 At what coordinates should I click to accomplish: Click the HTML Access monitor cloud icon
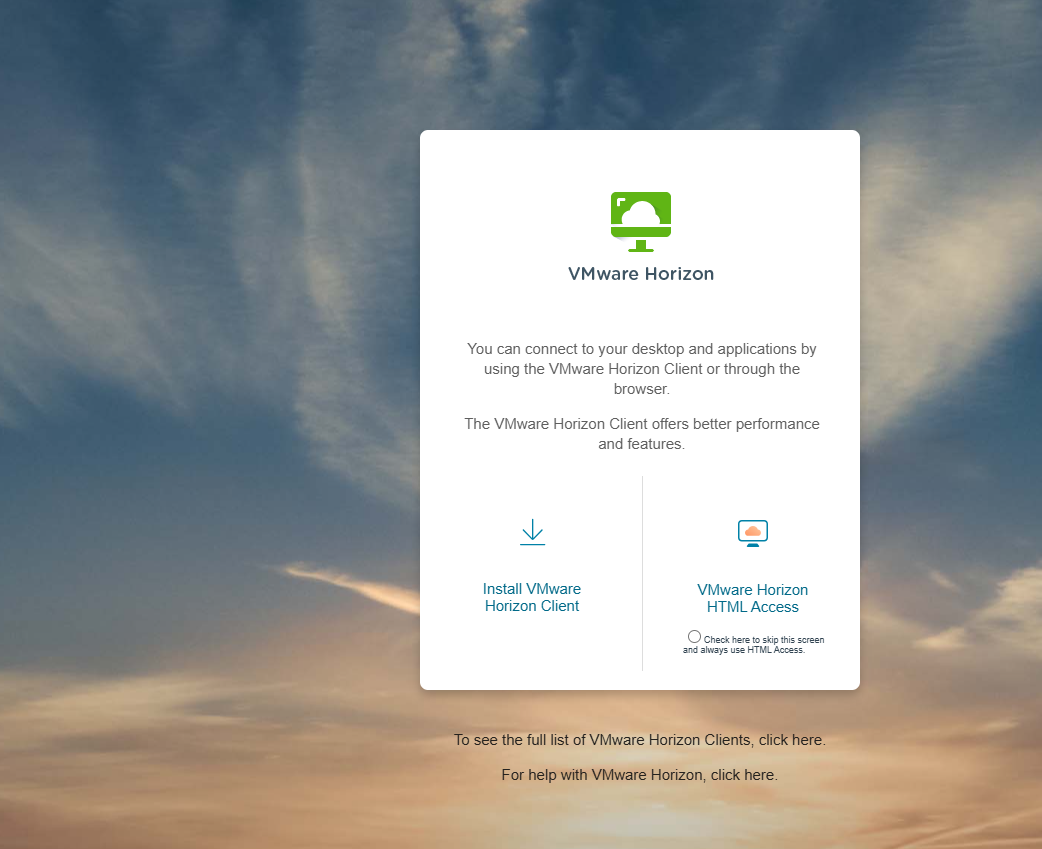(753, 533)
